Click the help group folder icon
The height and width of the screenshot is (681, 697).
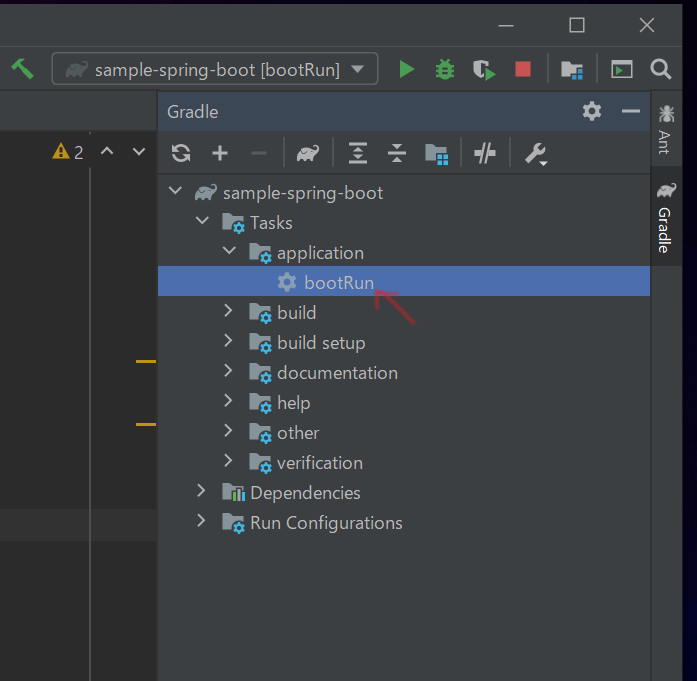coord(260,403)
